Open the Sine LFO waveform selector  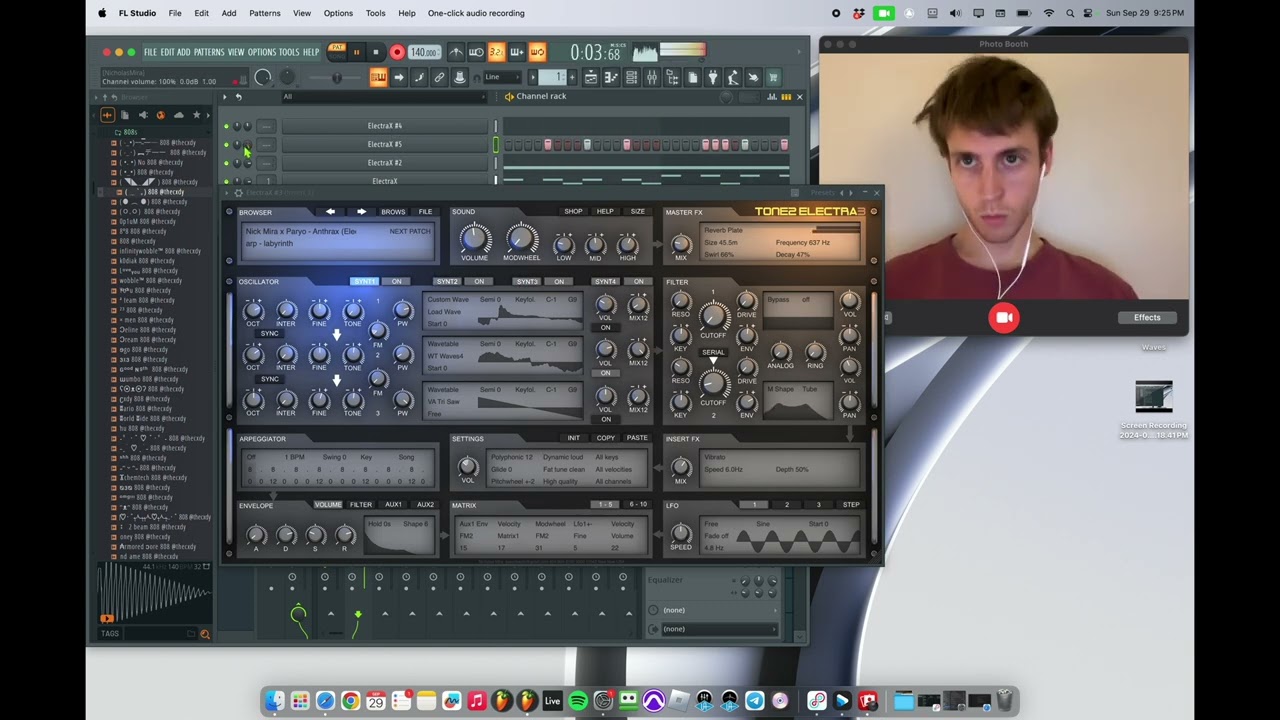pyautogui.click(x=763, y=524)
